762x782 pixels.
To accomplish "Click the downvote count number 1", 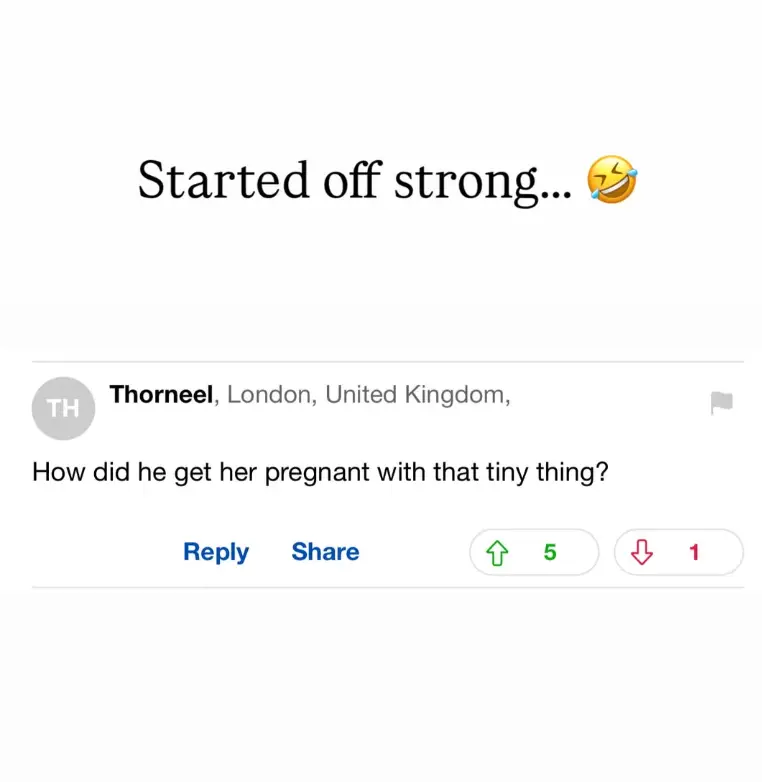I will click(x=694, y=552).
